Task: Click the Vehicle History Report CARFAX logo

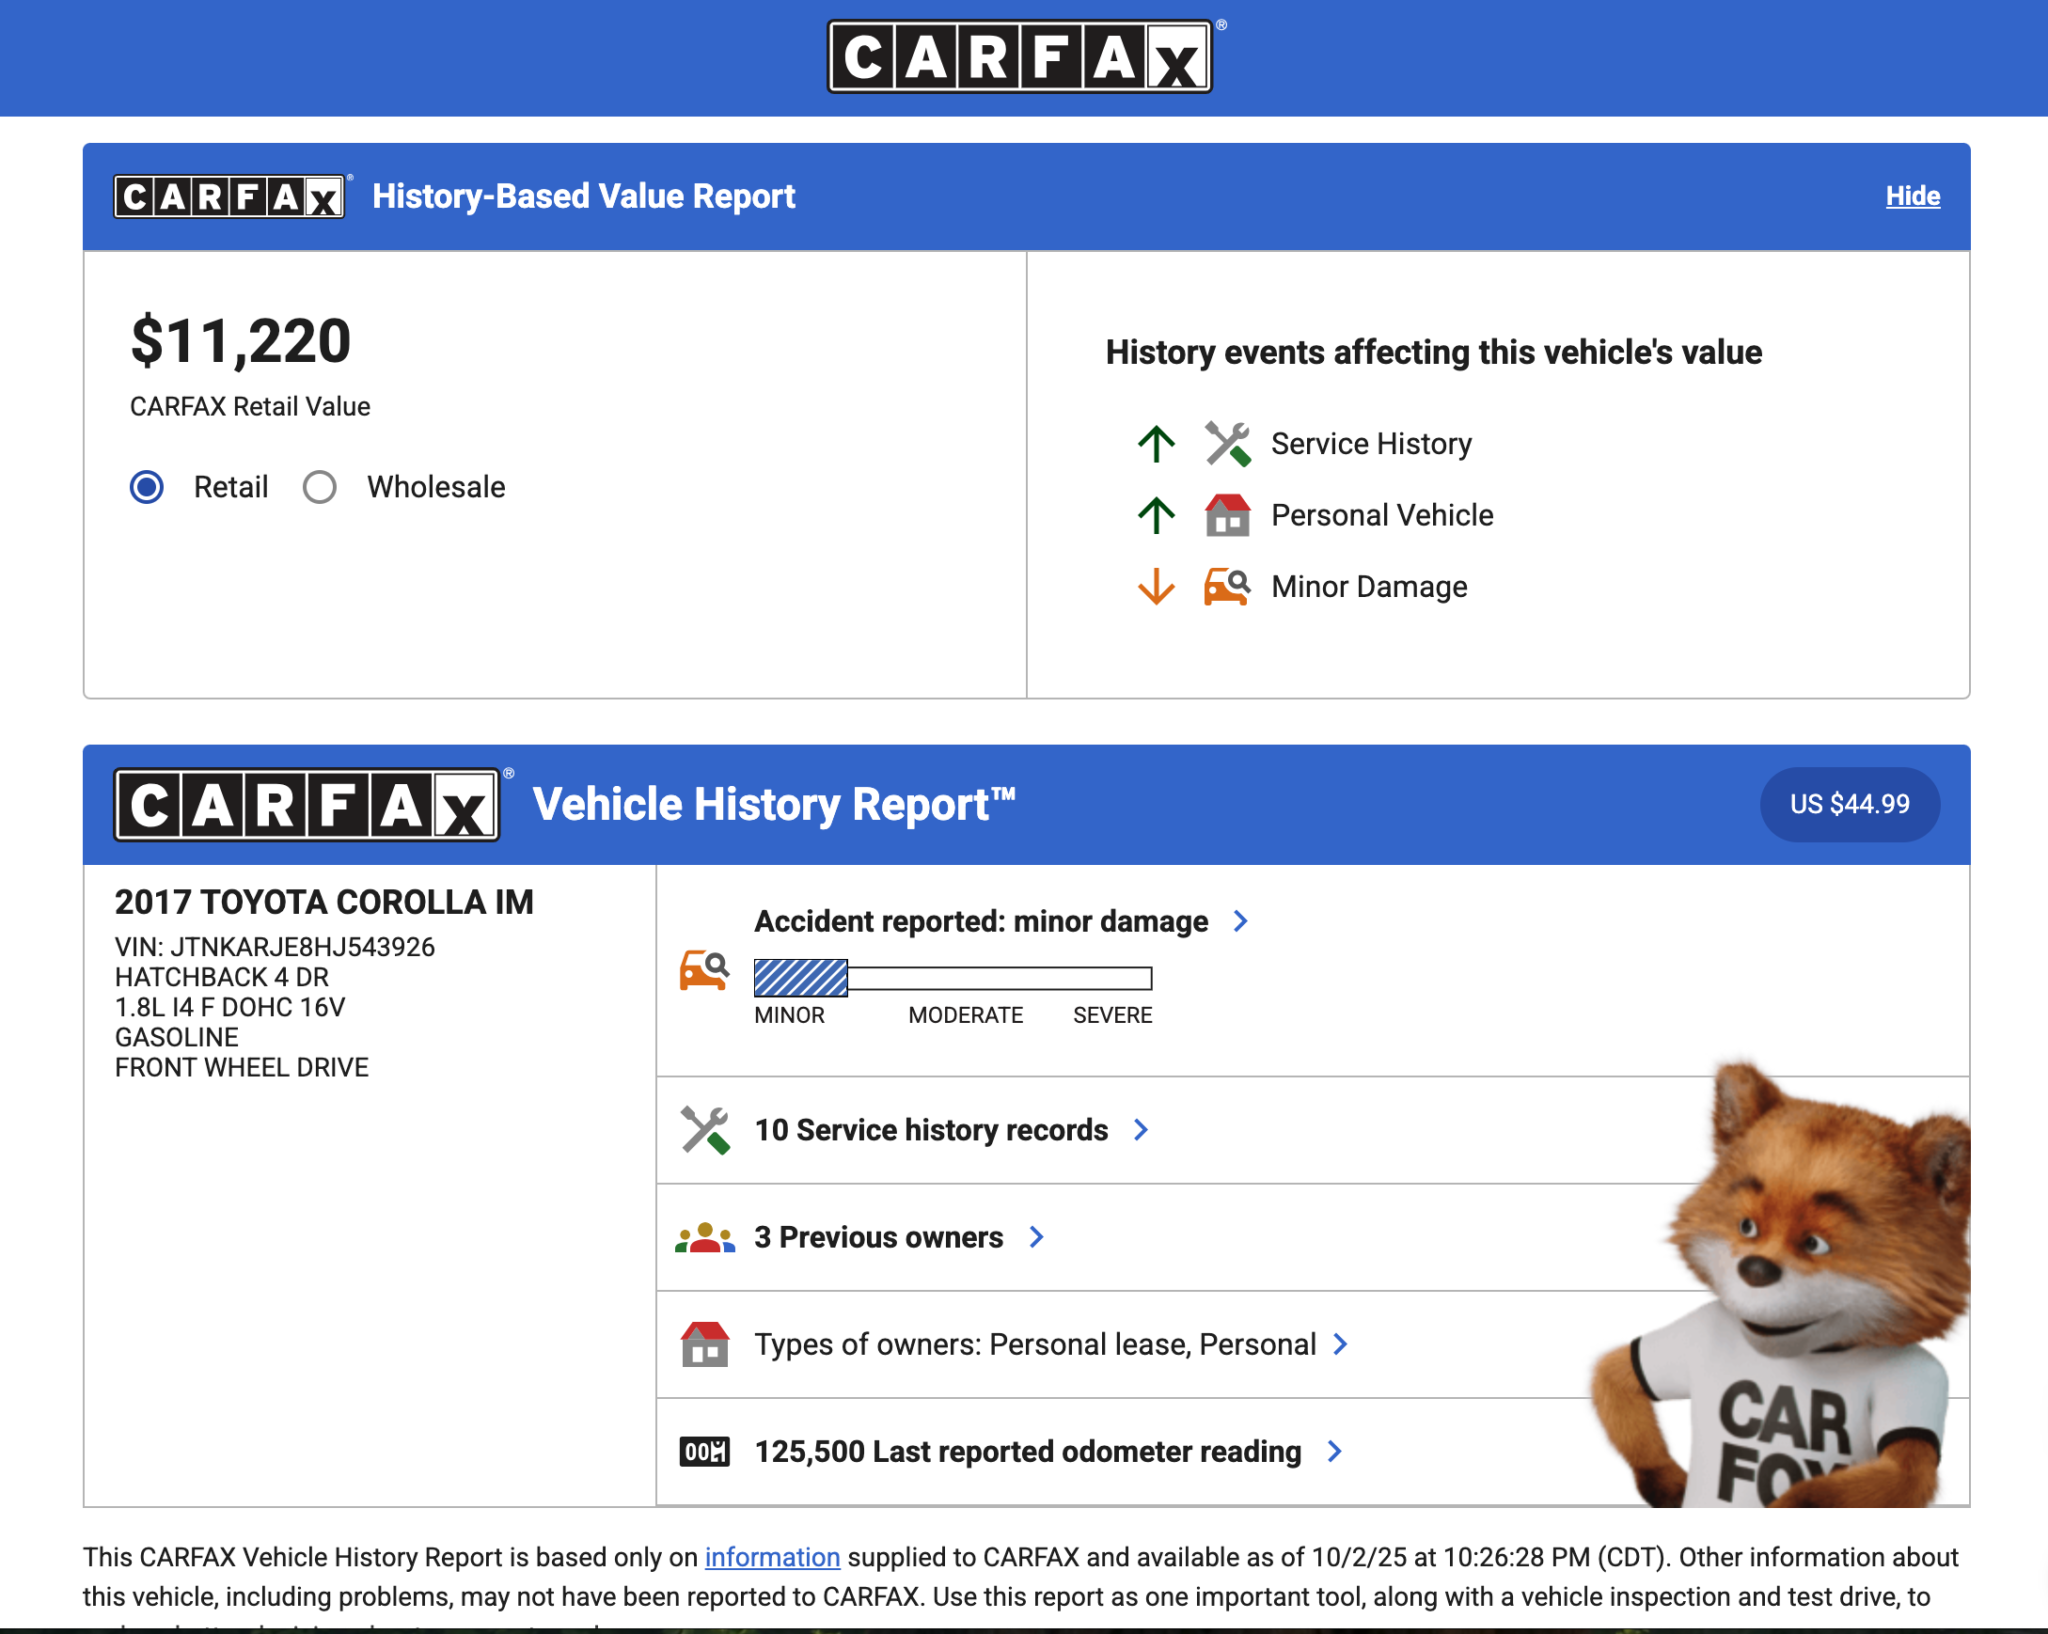Action: tap(306, 804)
